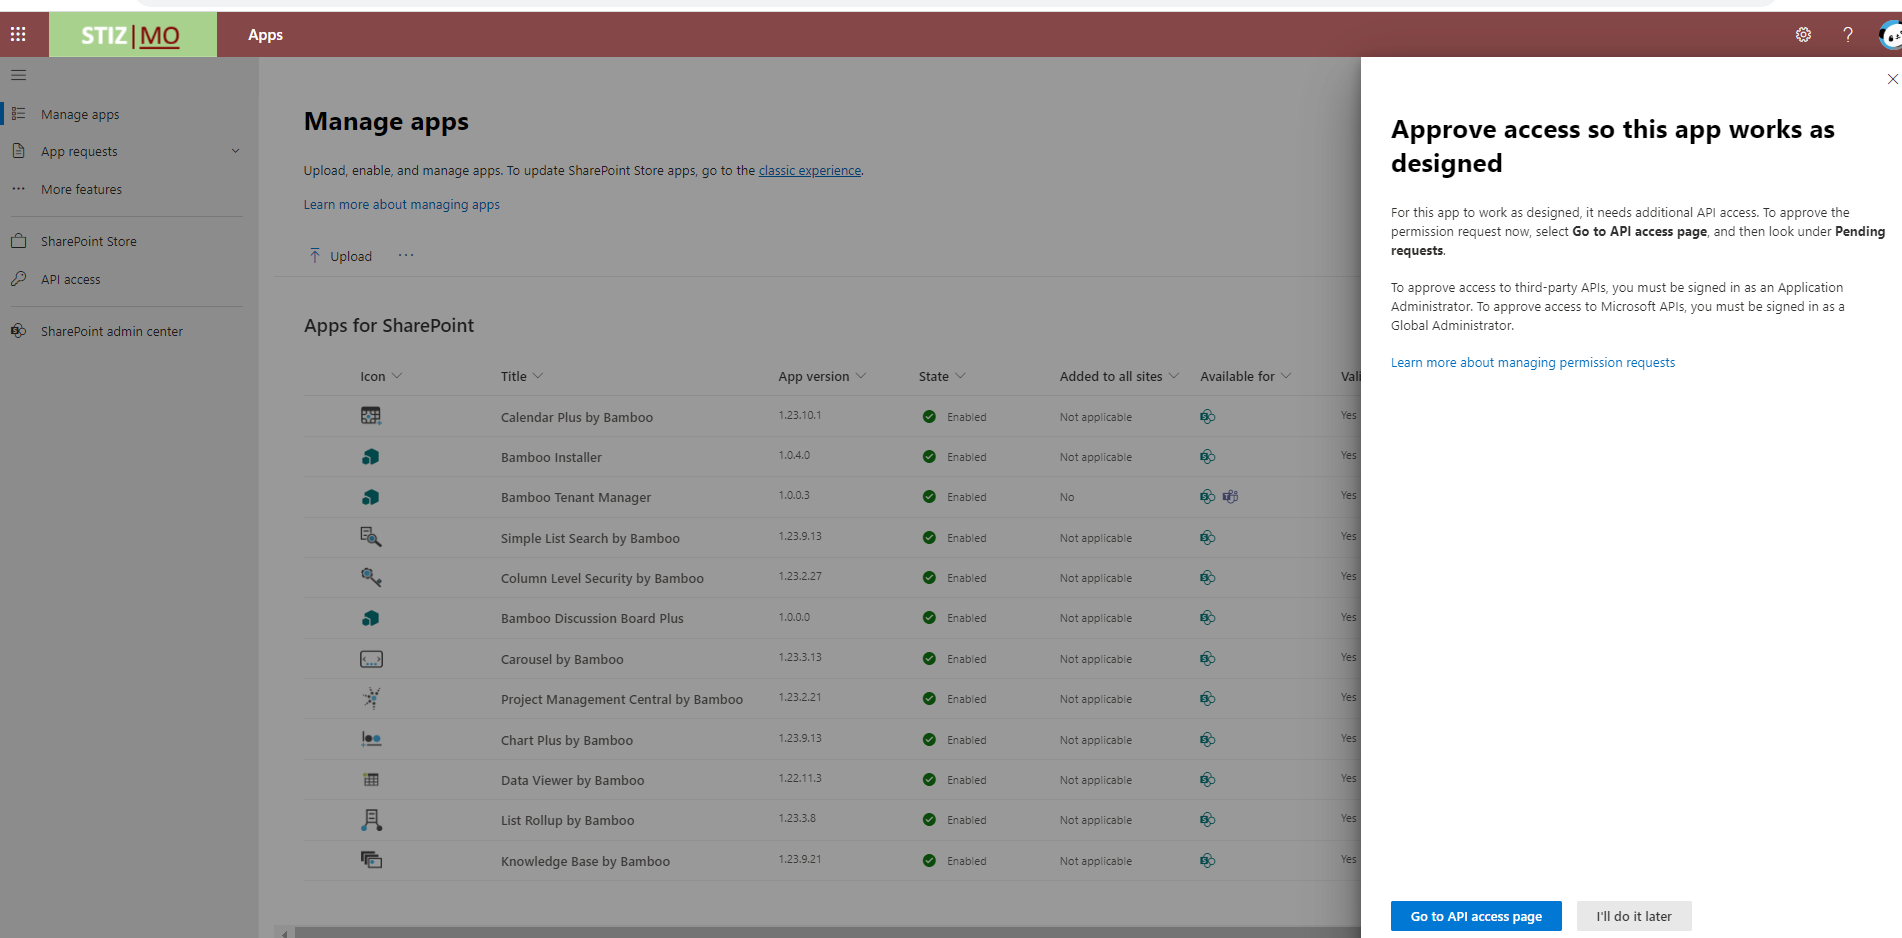Select the Calendar Plus by Bamboo title

[x=577, y=417]
